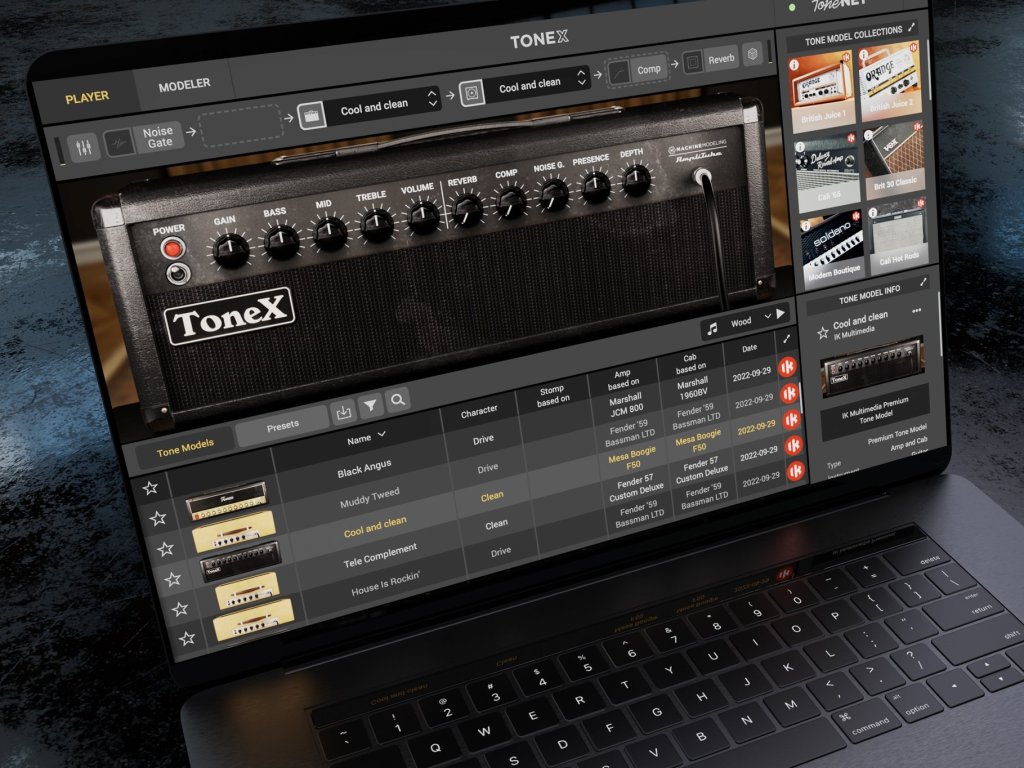The width and height of the screenshot is (1024, 768).
Task: Open the mixer faders icon
Action: 84,148
